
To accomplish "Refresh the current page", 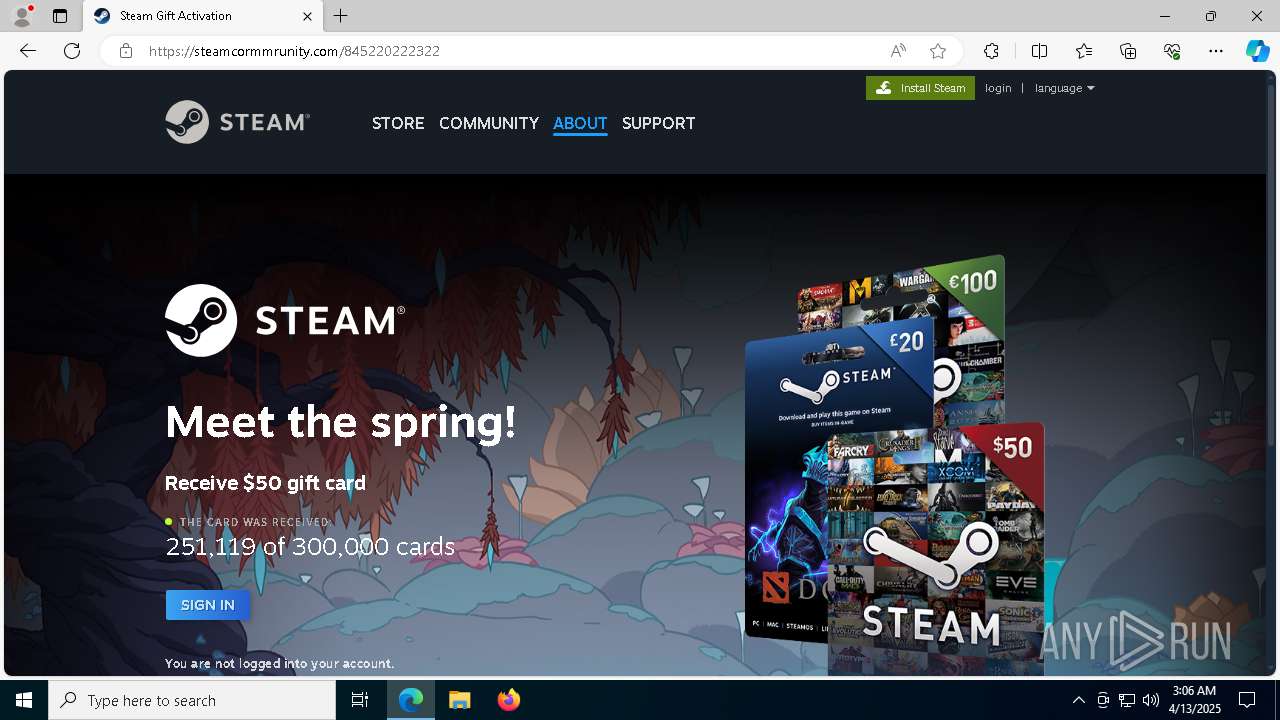I will tap(72, 51).
